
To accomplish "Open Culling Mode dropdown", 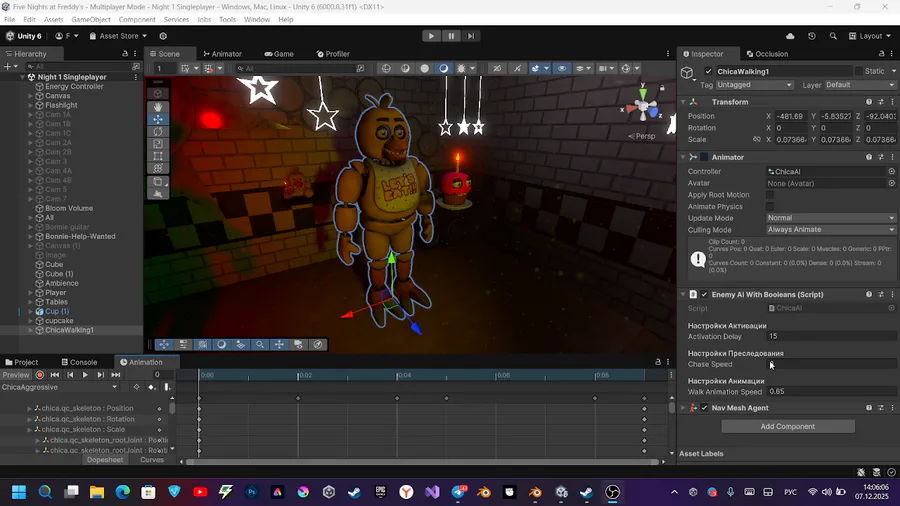I will pyautogui.click(x=831, y=229).
